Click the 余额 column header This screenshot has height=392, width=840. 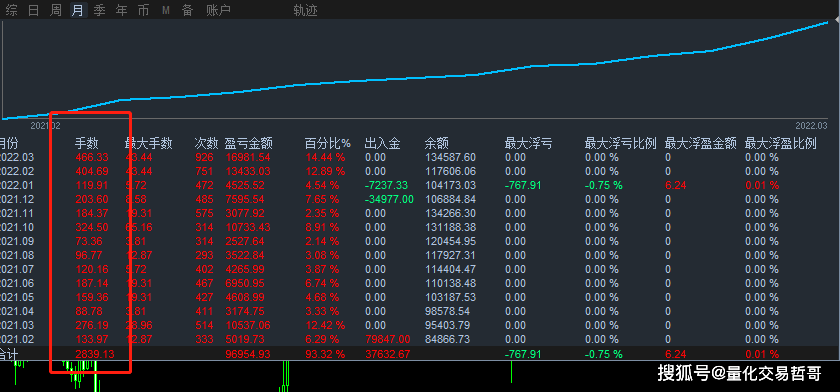coord(437,144)
